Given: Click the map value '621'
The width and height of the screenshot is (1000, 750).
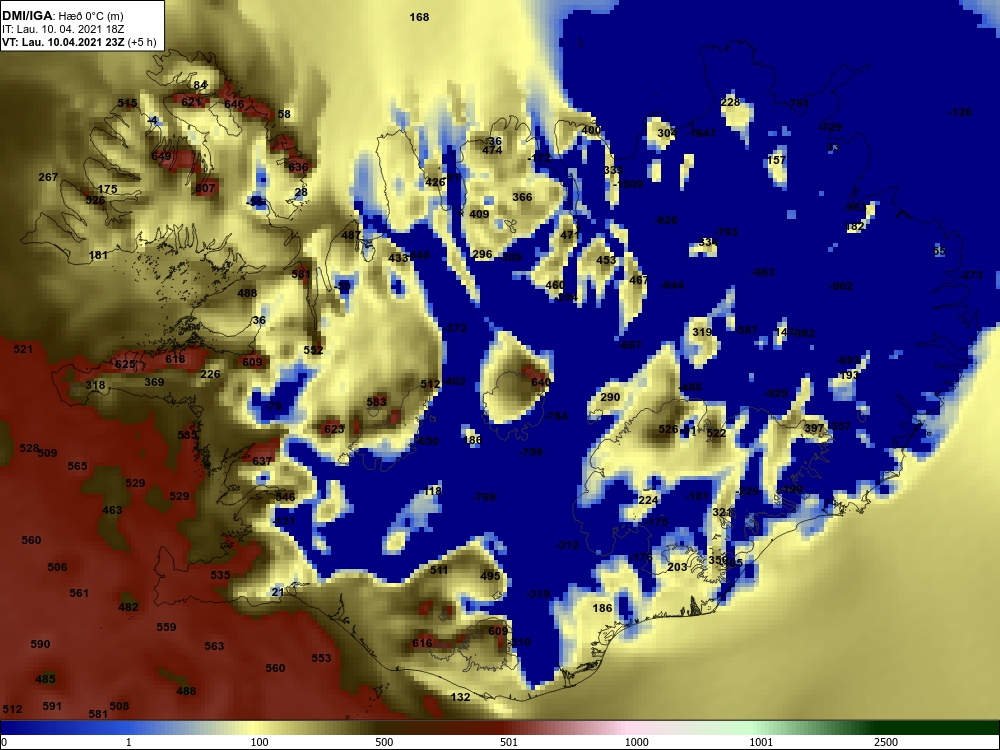Looking at the screenshot, I should point(191,102).
